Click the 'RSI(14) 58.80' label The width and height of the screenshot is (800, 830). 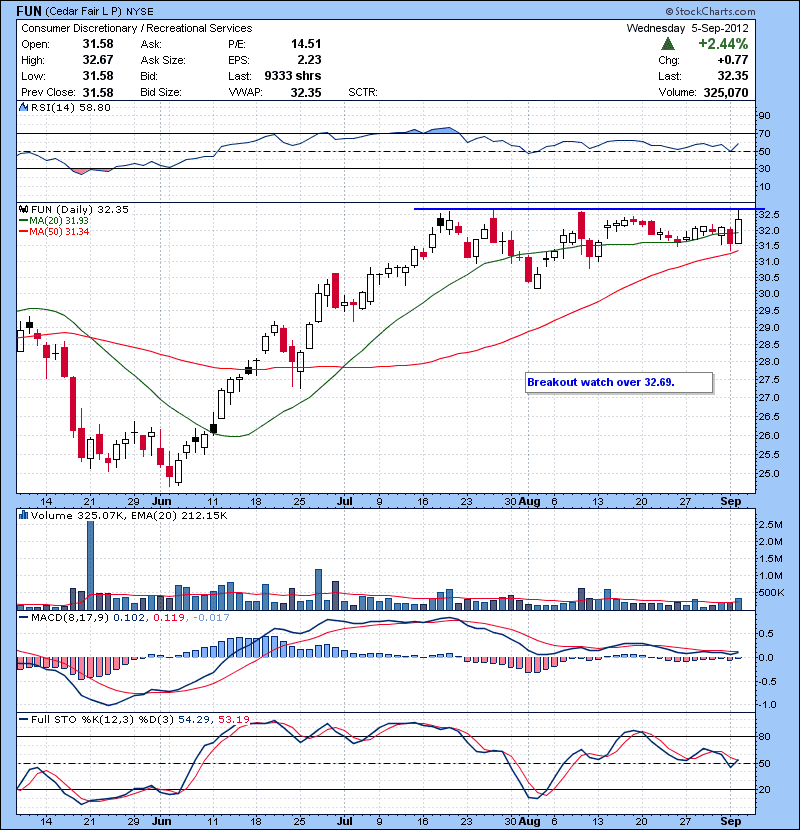coord(71,107)
